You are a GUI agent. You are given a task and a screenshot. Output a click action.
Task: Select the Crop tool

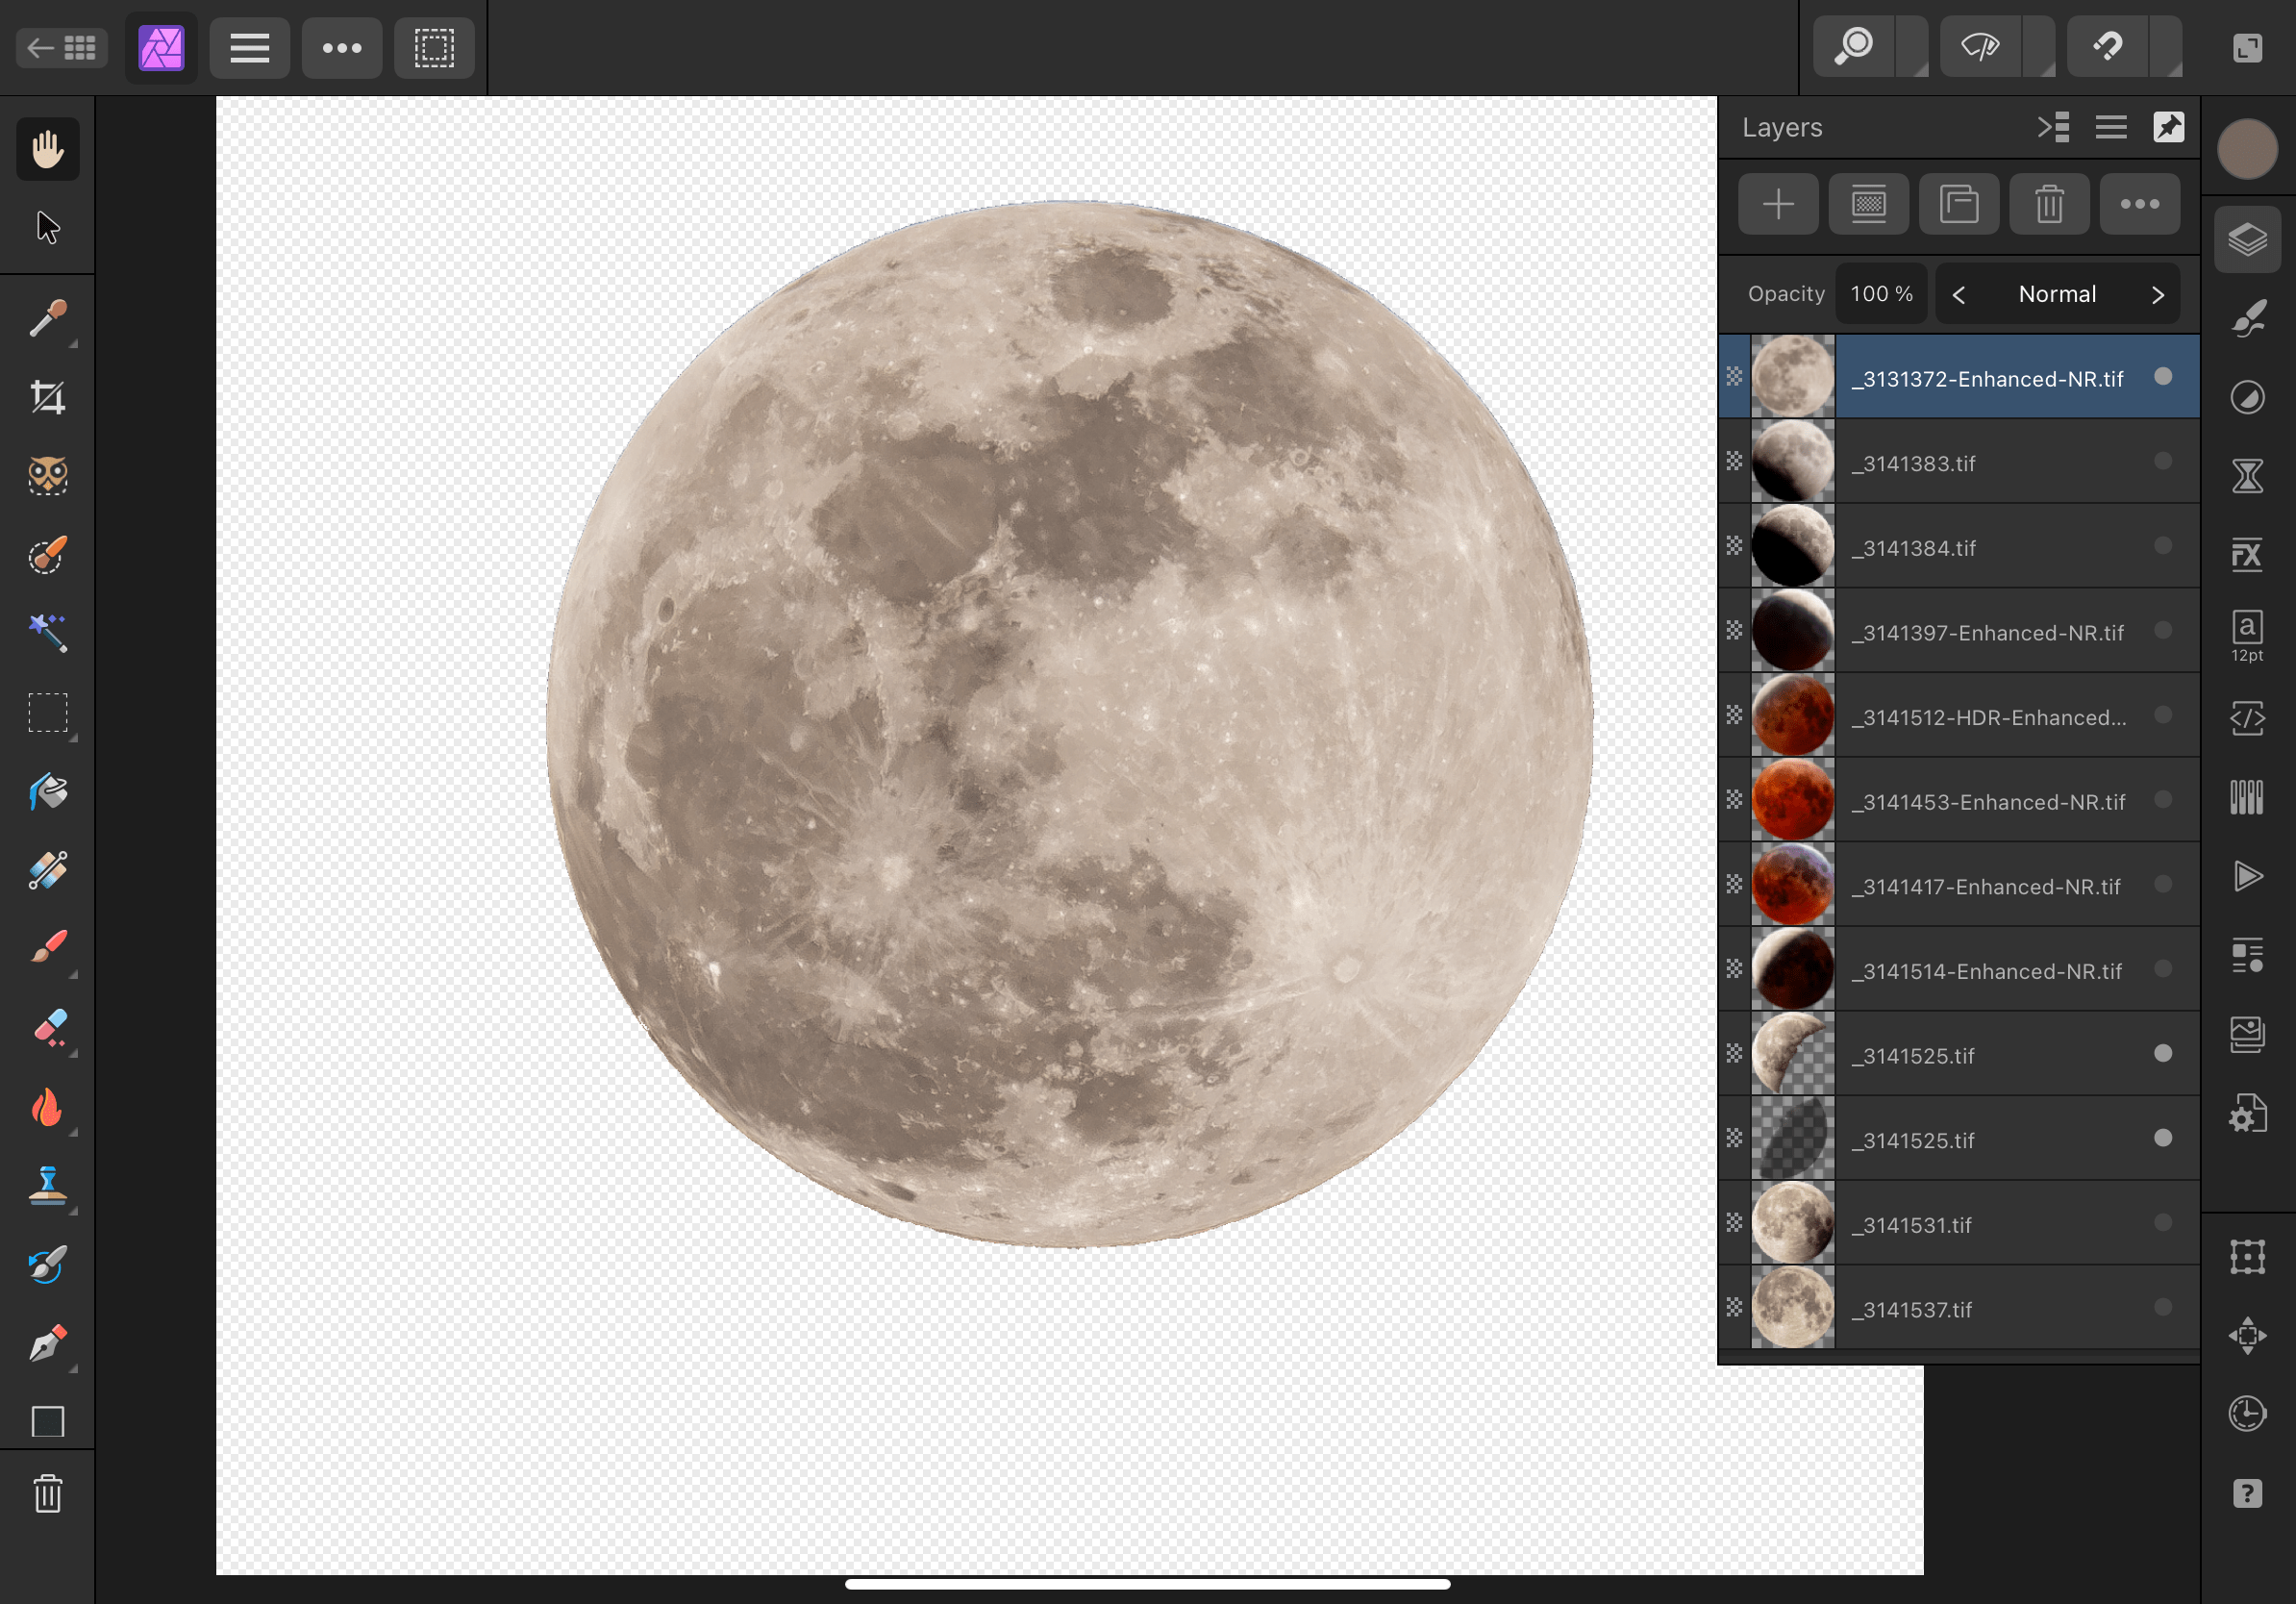pos(47,398)
